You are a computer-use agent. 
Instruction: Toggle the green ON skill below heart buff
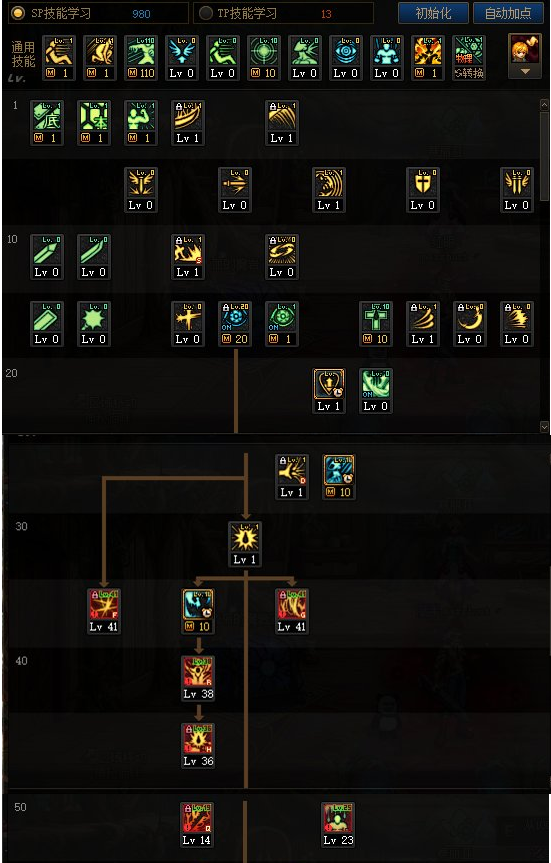tap(375, 391)
